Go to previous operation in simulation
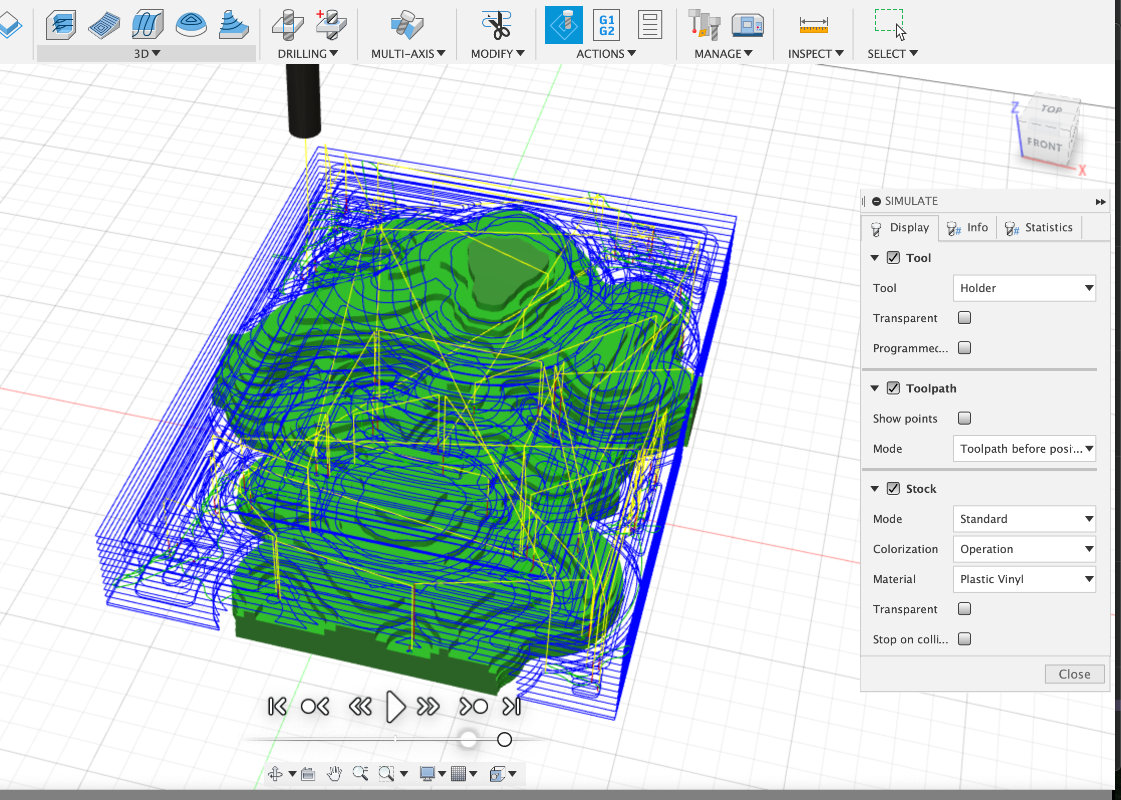The image size is (1121, 800). click(x=315, y=707)
